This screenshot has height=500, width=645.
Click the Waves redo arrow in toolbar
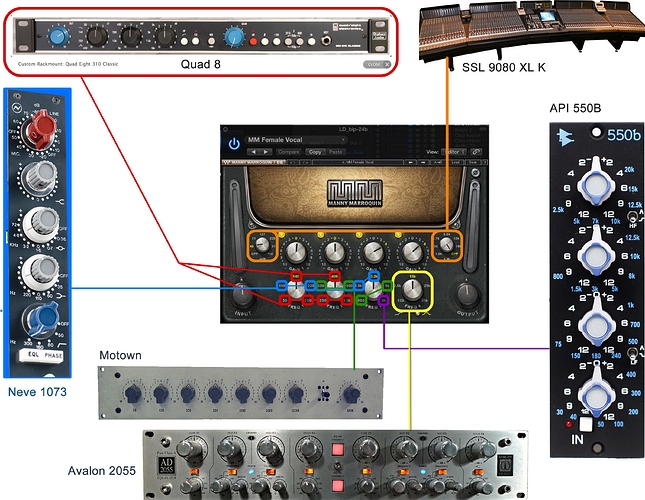(x=307, y=162)
